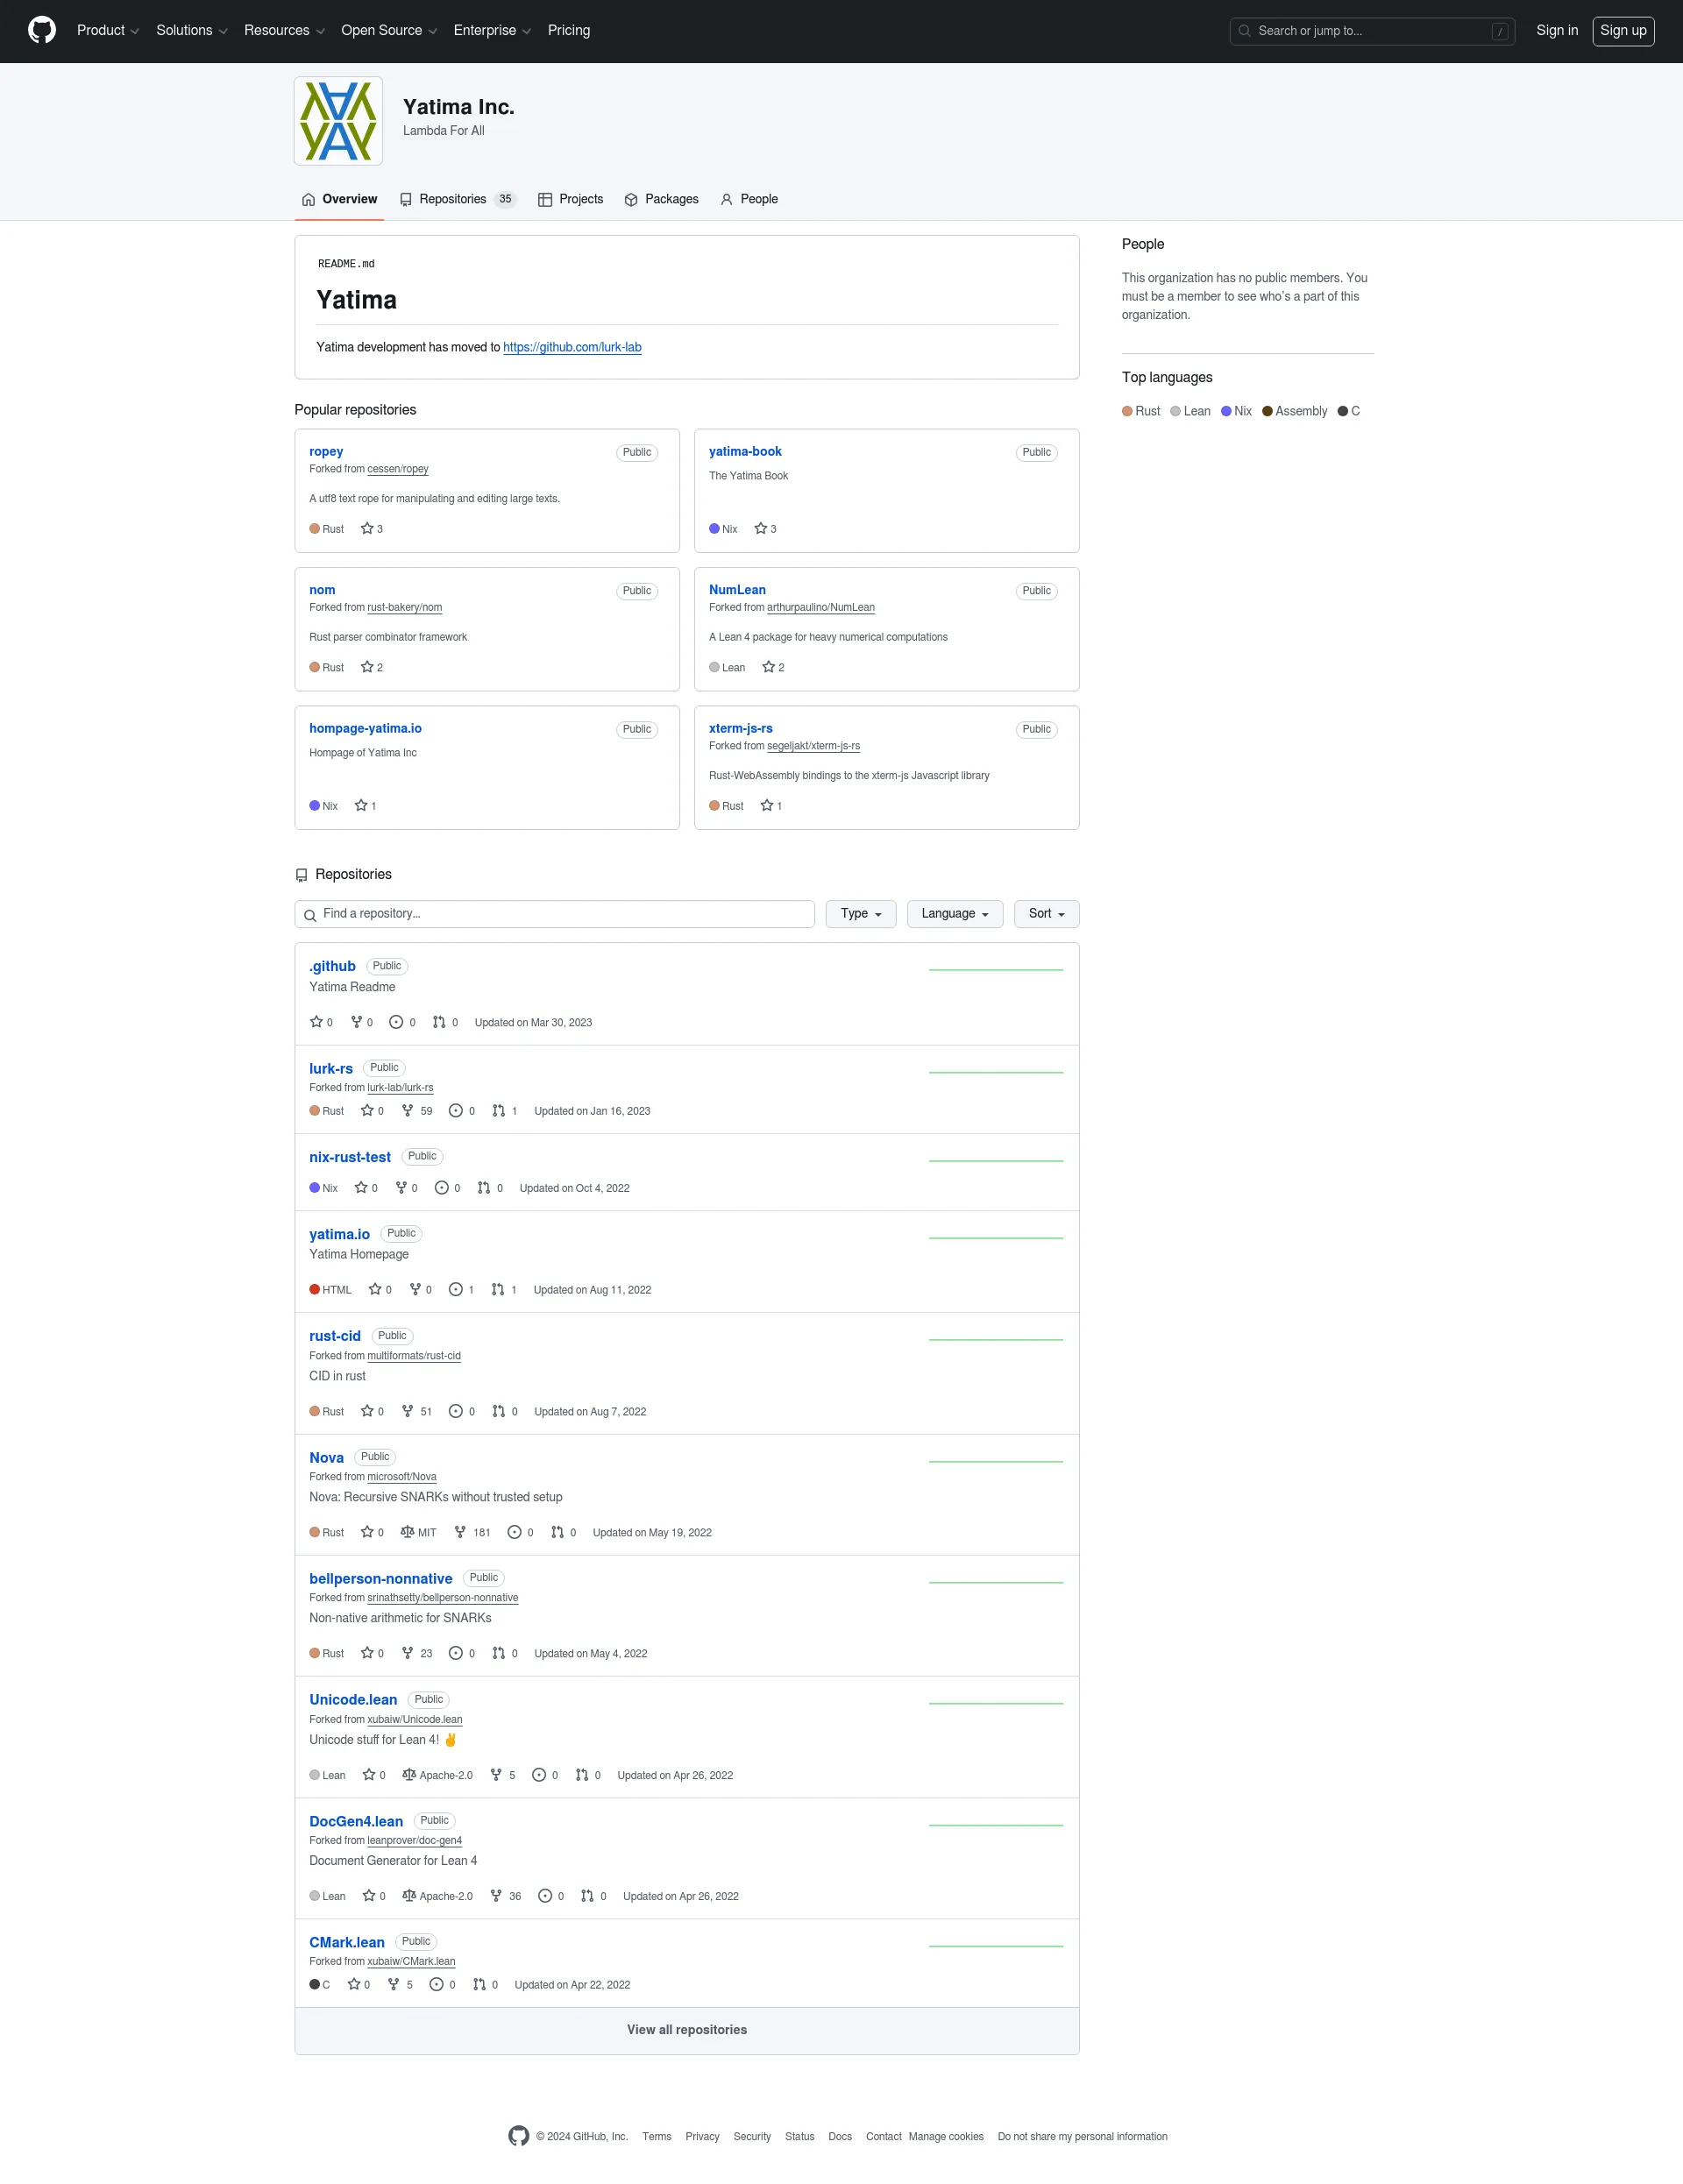Open the Language filter dropdown

click(955, 913)
